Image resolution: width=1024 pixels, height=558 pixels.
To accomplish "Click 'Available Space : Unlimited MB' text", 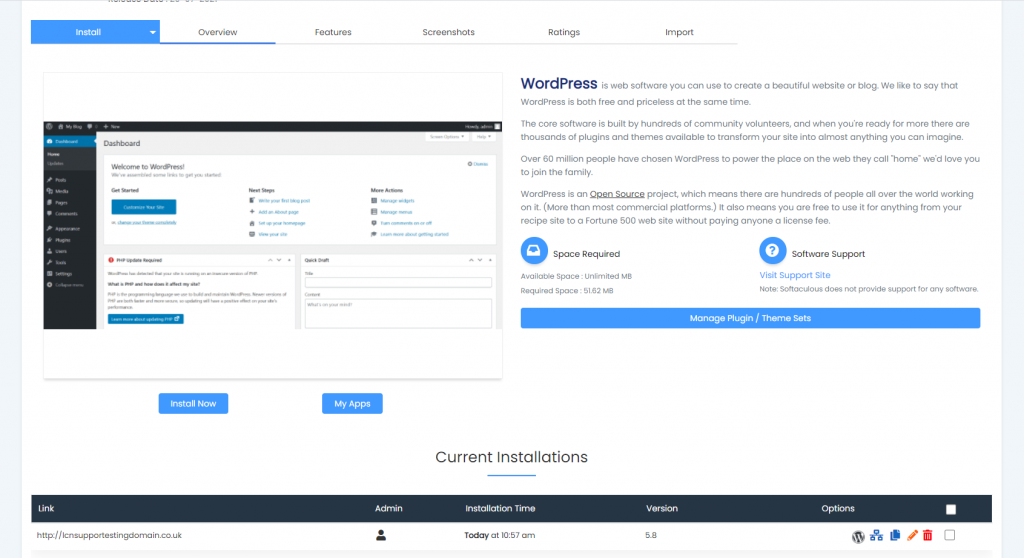I will [576, 276].
